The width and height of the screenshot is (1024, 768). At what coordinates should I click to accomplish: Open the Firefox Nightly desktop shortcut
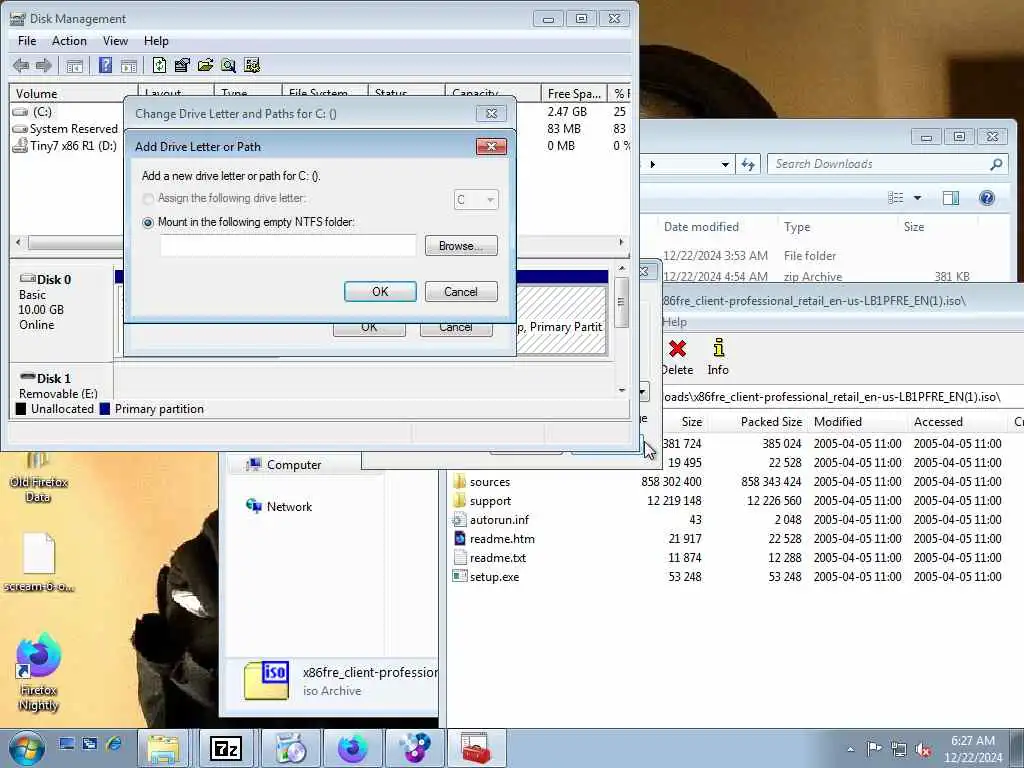click(39, 671)
